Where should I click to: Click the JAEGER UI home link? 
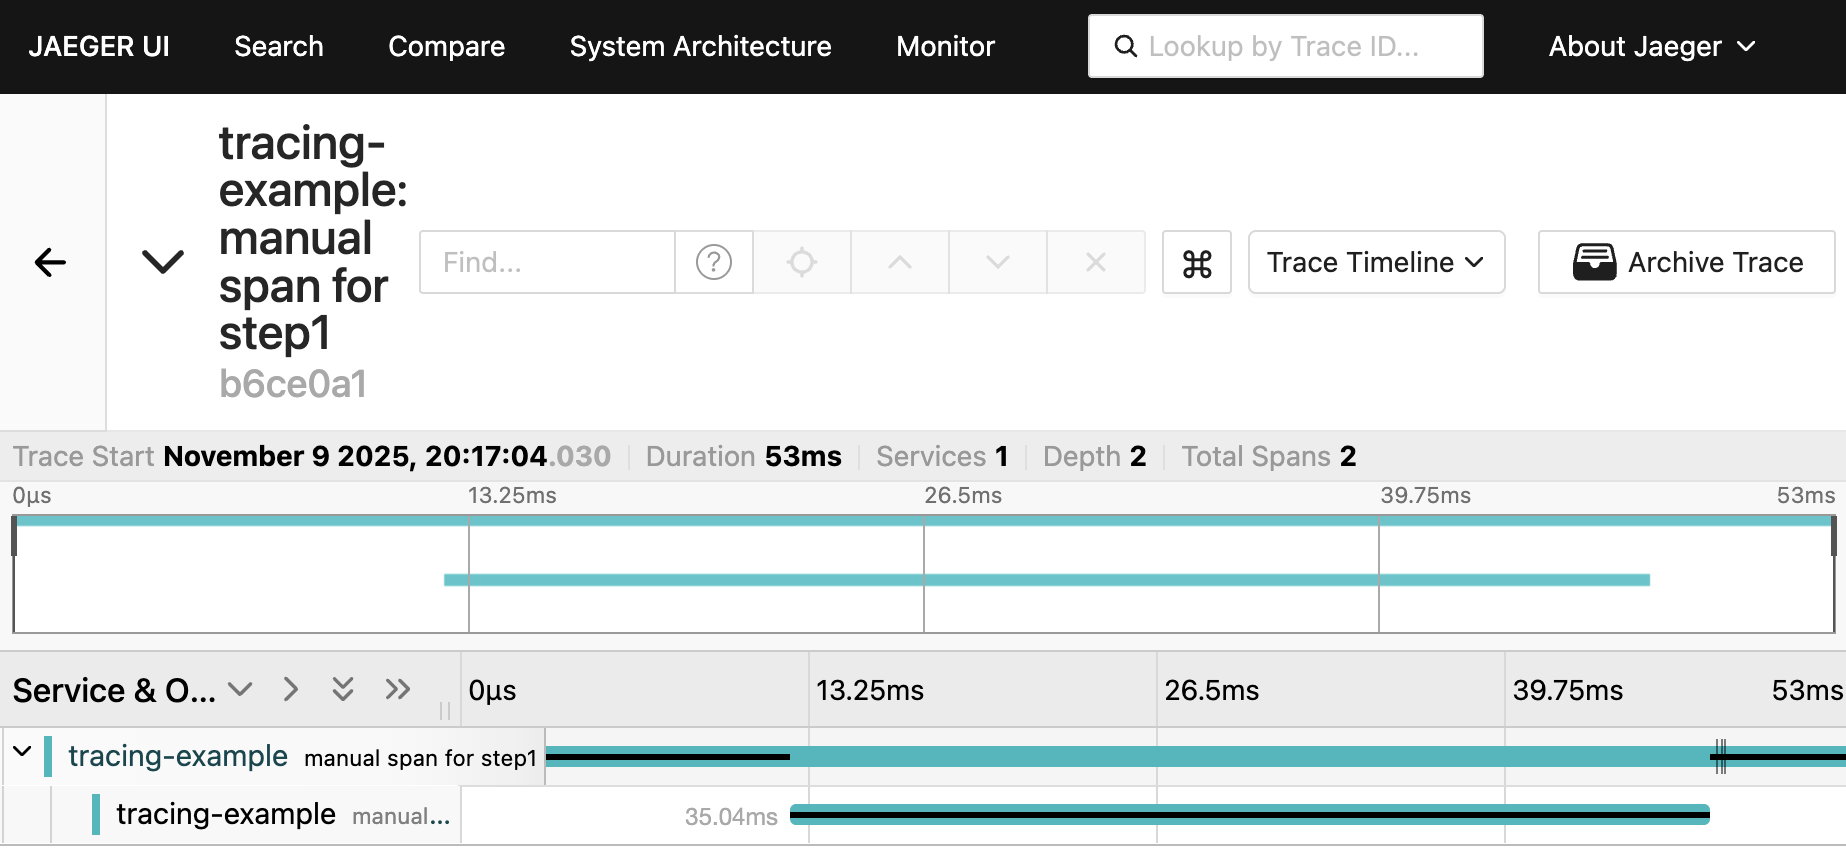click(x=98, y=46)
